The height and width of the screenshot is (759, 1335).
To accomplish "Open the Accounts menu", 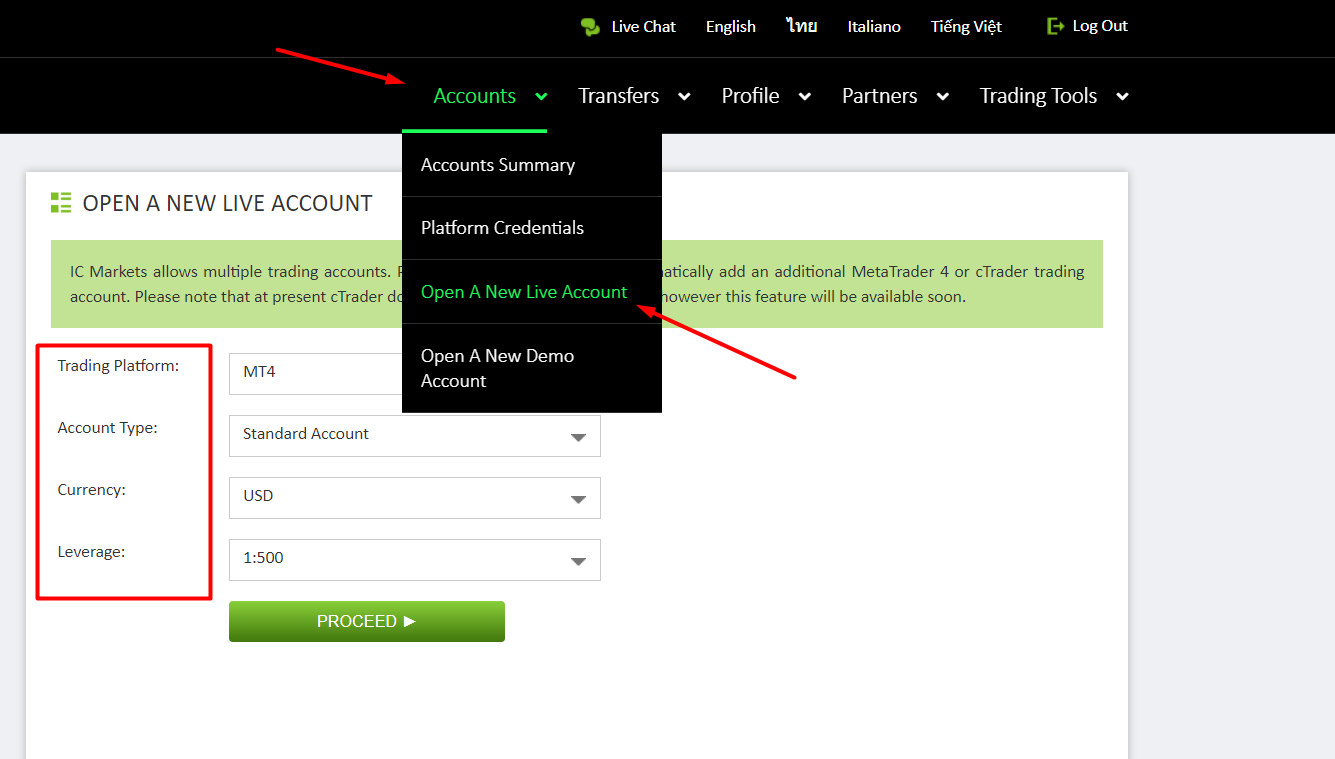I will (474, 96).
